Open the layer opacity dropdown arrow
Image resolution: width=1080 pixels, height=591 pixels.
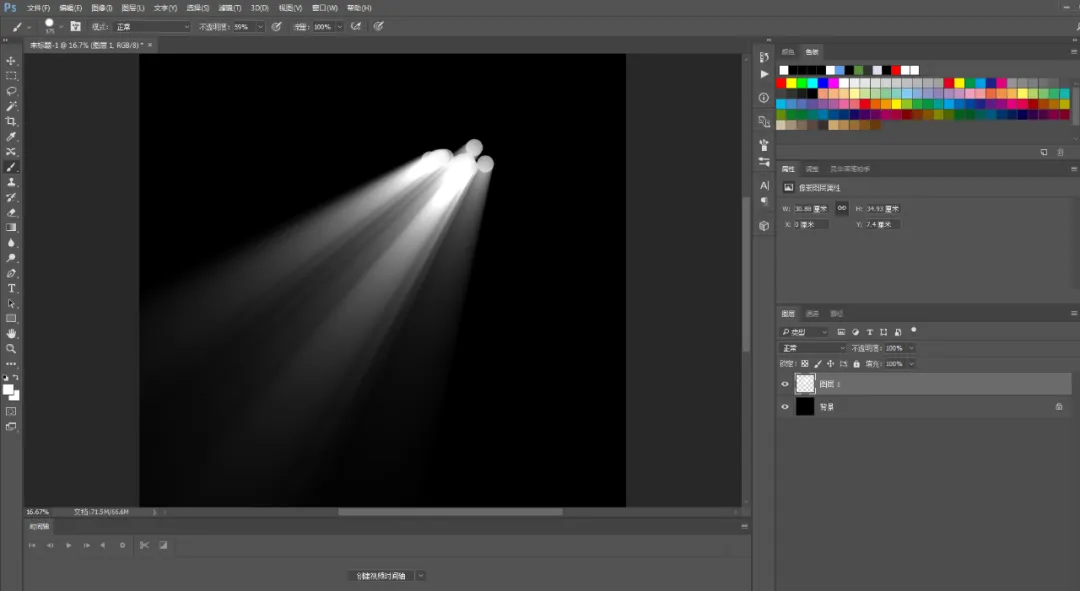point(911,348)
